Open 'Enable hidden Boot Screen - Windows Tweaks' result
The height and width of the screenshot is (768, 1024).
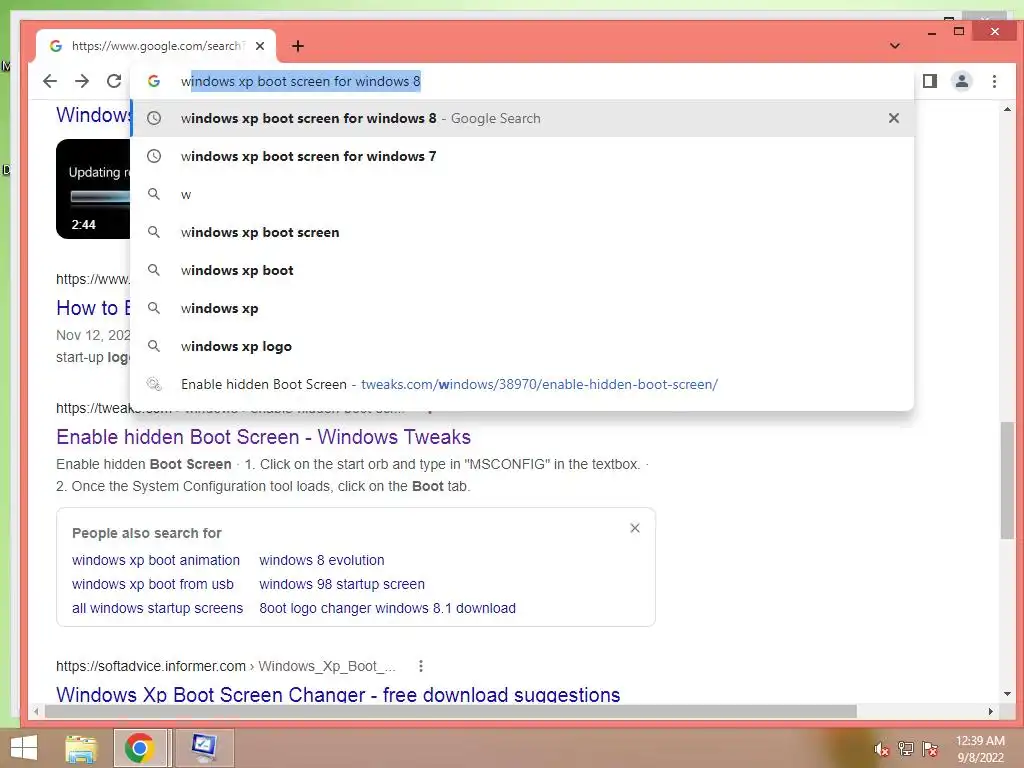click(x=263, y=436)
